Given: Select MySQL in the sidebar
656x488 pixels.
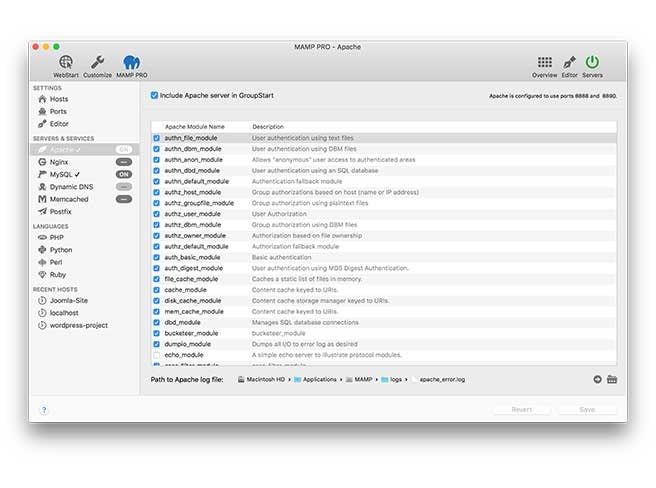Looking at the screenshot, I should (59, 174).
